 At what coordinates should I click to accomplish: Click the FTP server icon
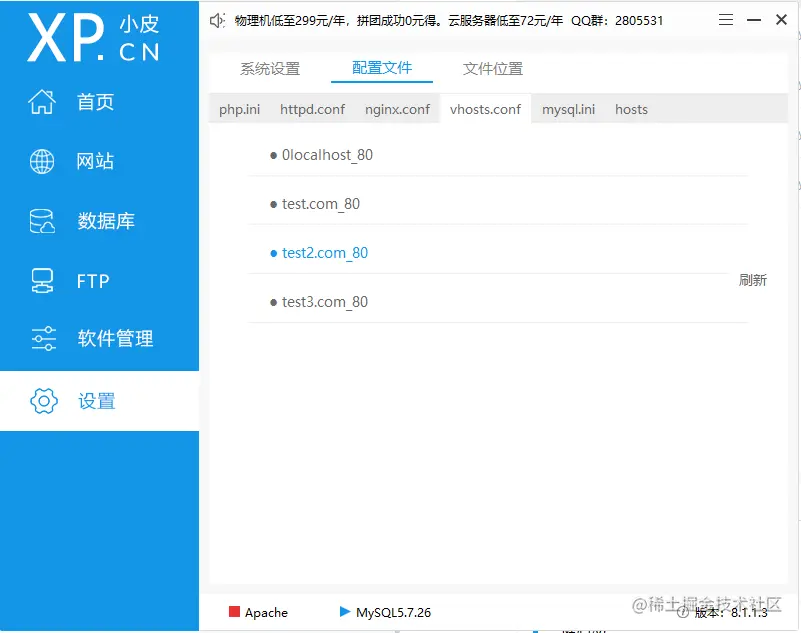pyautogui.click(x=42, y=281)
